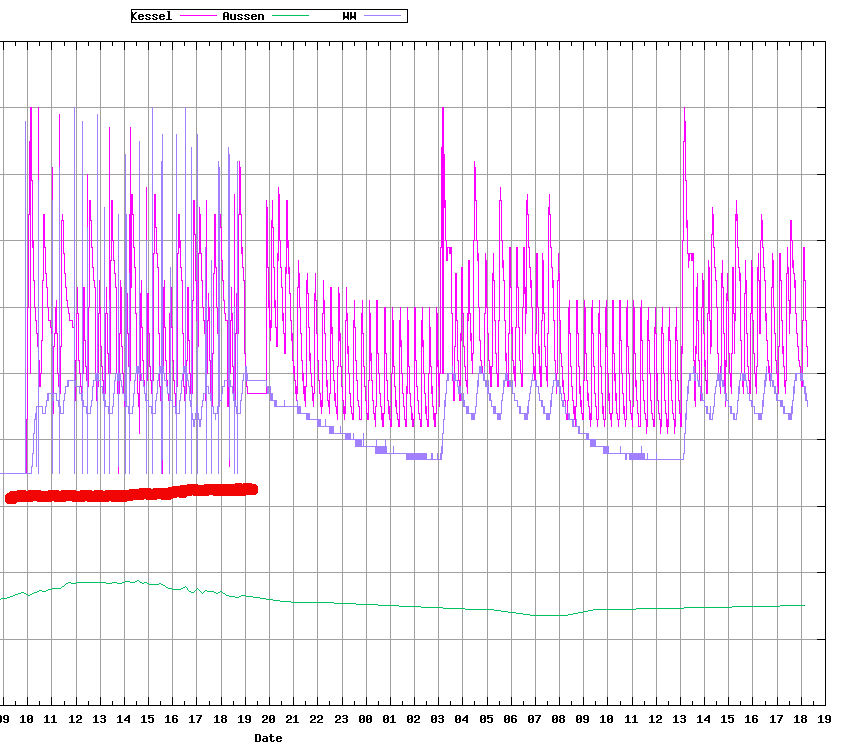
Task: Click the Date axis title
Action: pyautogui.click(x=268, y=738)
